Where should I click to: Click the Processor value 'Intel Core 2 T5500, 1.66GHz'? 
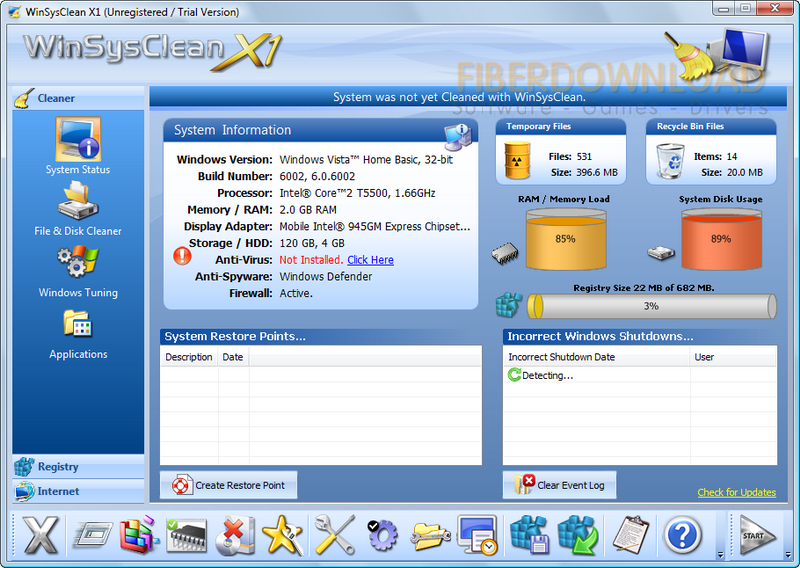pyautogui.click(x=357, y=193)
